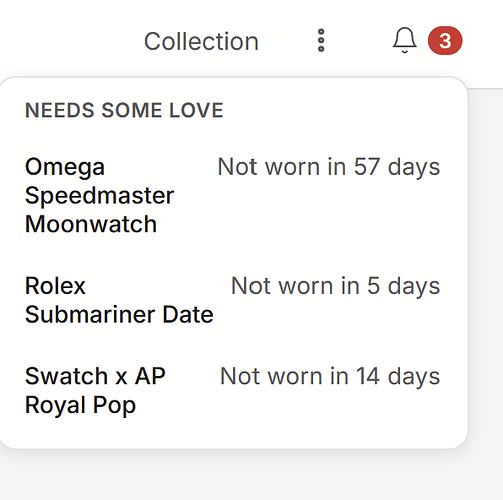
Task: Select the Rolex Submariner Date entry
Action: coord(233,300)
